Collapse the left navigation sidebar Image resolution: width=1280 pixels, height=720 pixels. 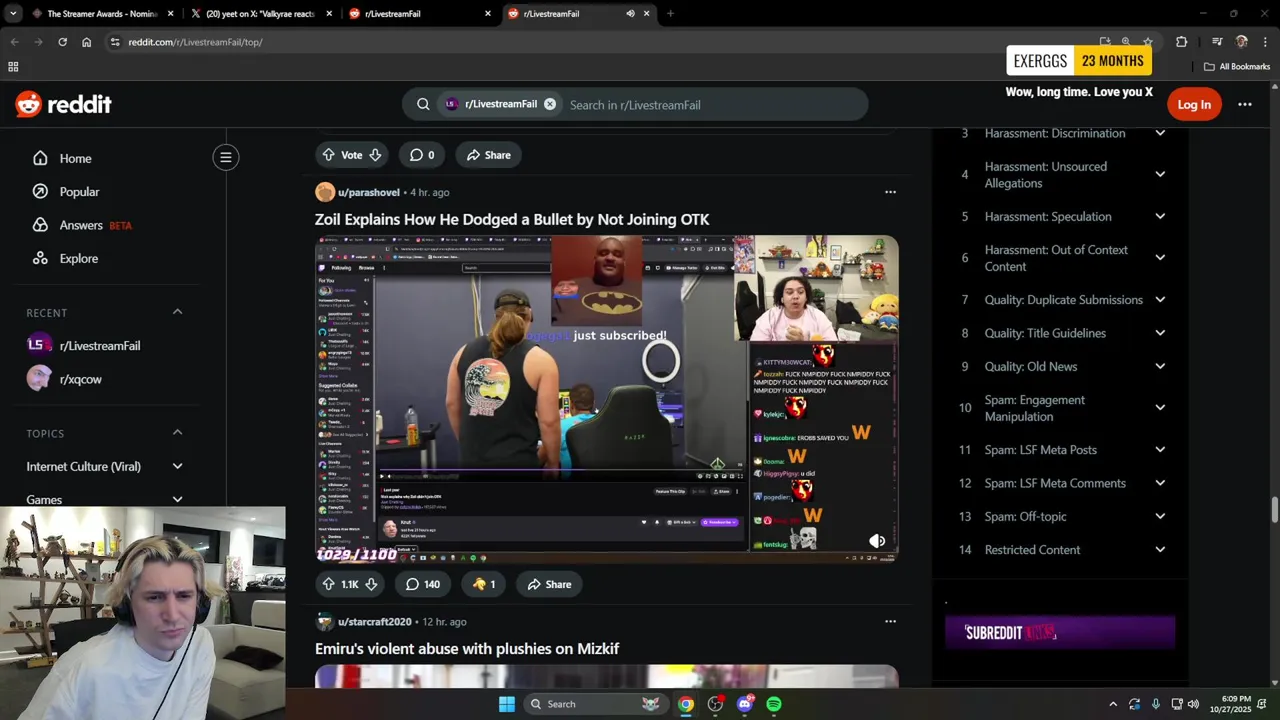point(226,157)
